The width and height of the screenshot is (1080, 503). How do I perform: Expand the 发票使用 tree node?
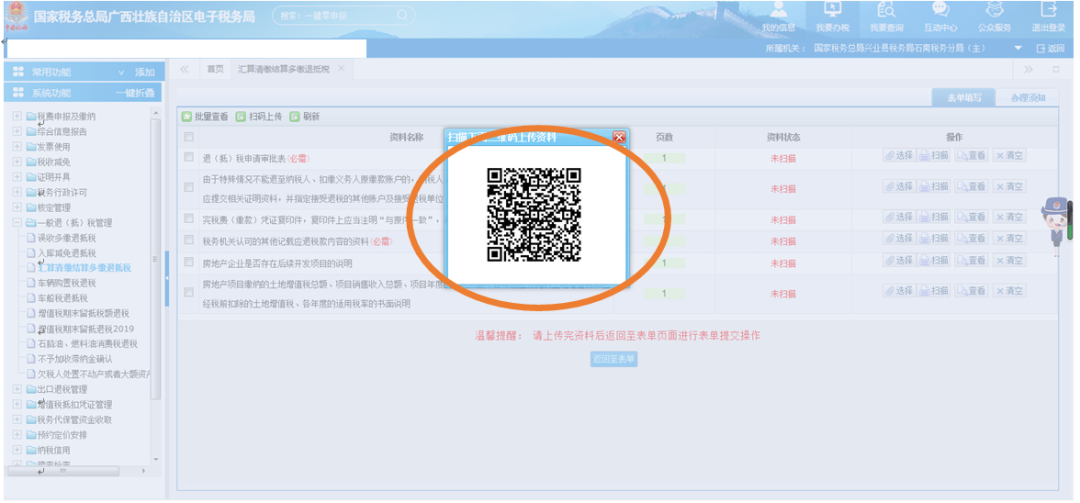pos(17,146)
